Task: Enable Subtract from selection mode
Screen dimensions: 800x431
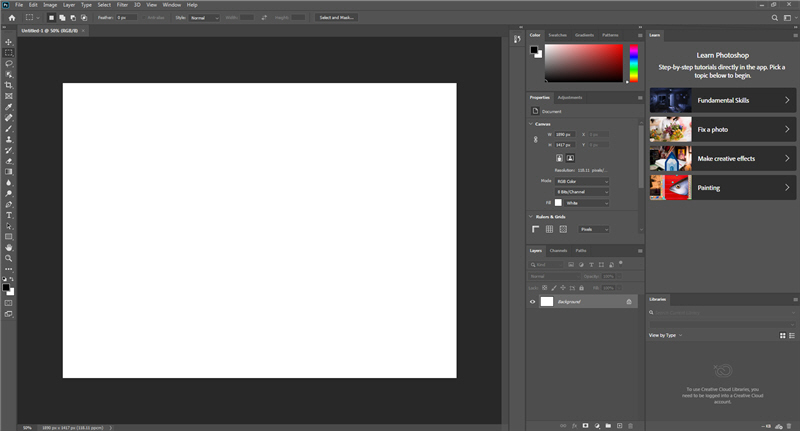Action: click(x=73, y=17)
